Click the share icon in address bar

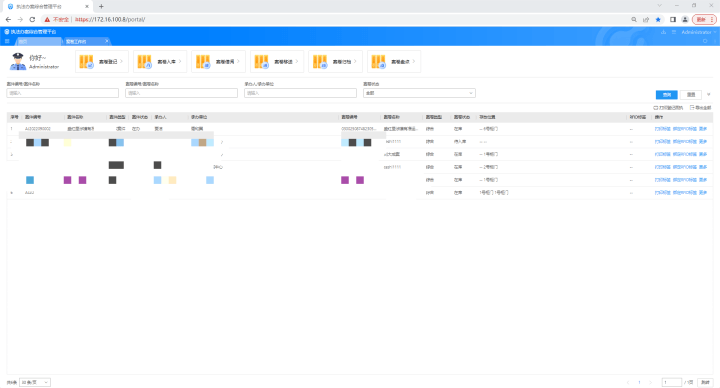646,19
